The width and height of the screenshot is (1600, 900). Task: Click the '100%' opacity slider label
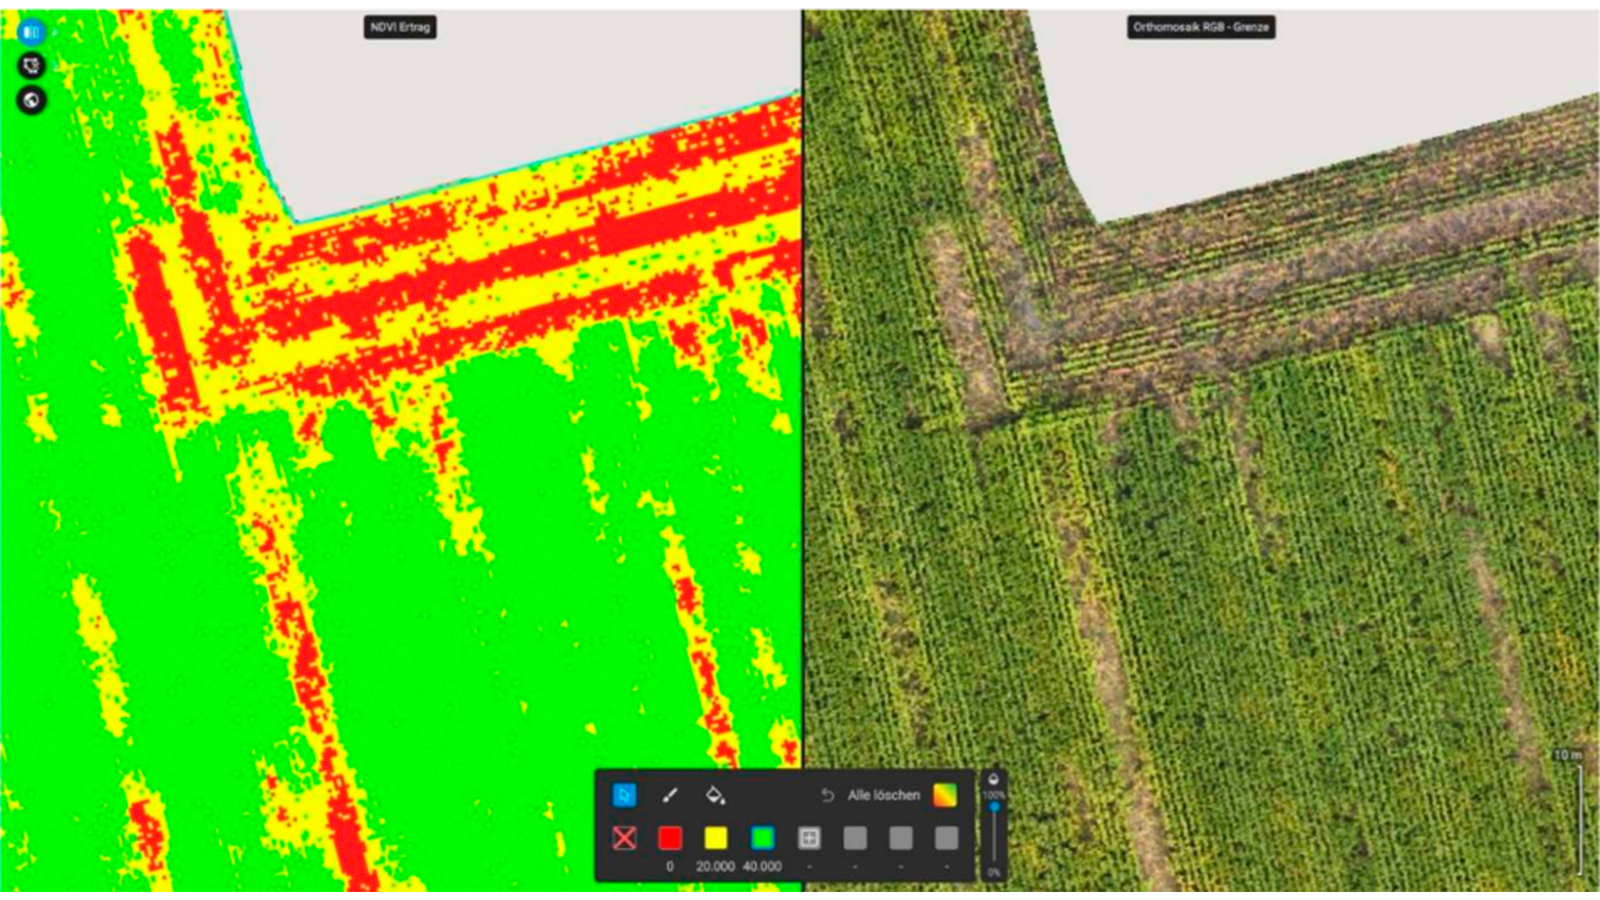[x=993, y=794]
